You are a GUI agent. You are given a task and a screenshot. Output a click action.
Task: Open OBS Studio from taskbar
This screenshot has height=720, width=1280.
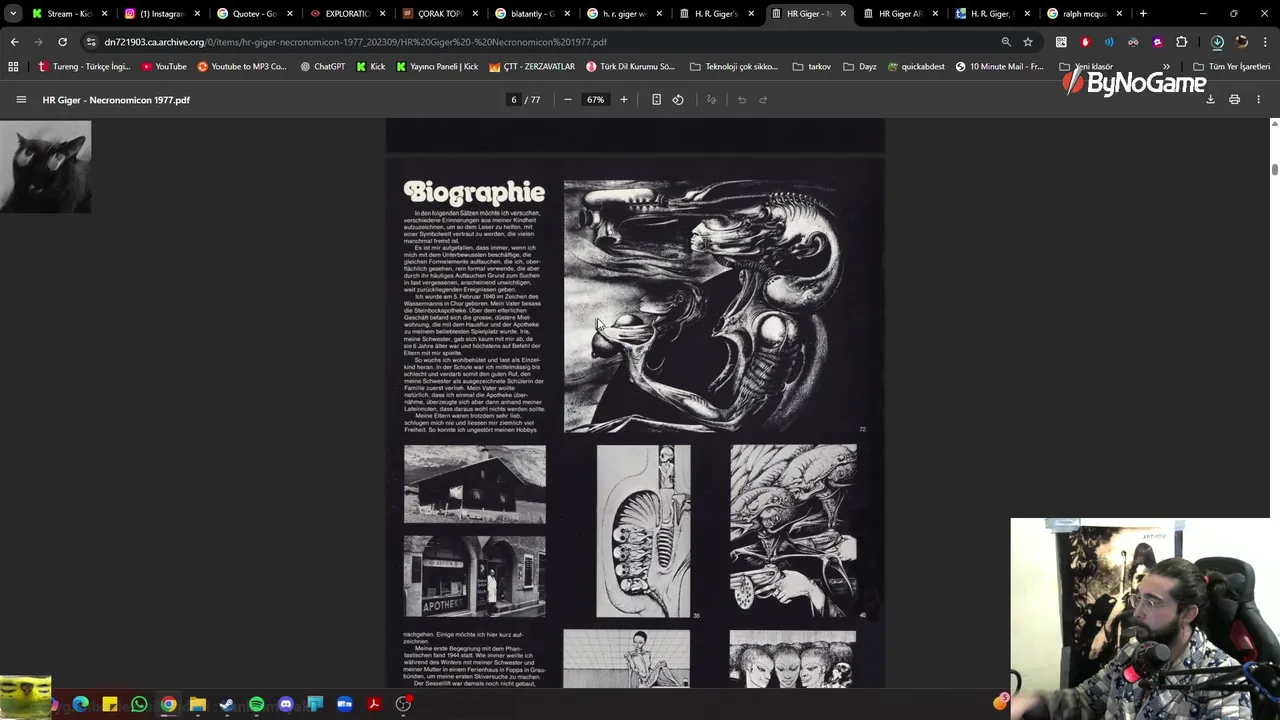click(x=403, y=704)
